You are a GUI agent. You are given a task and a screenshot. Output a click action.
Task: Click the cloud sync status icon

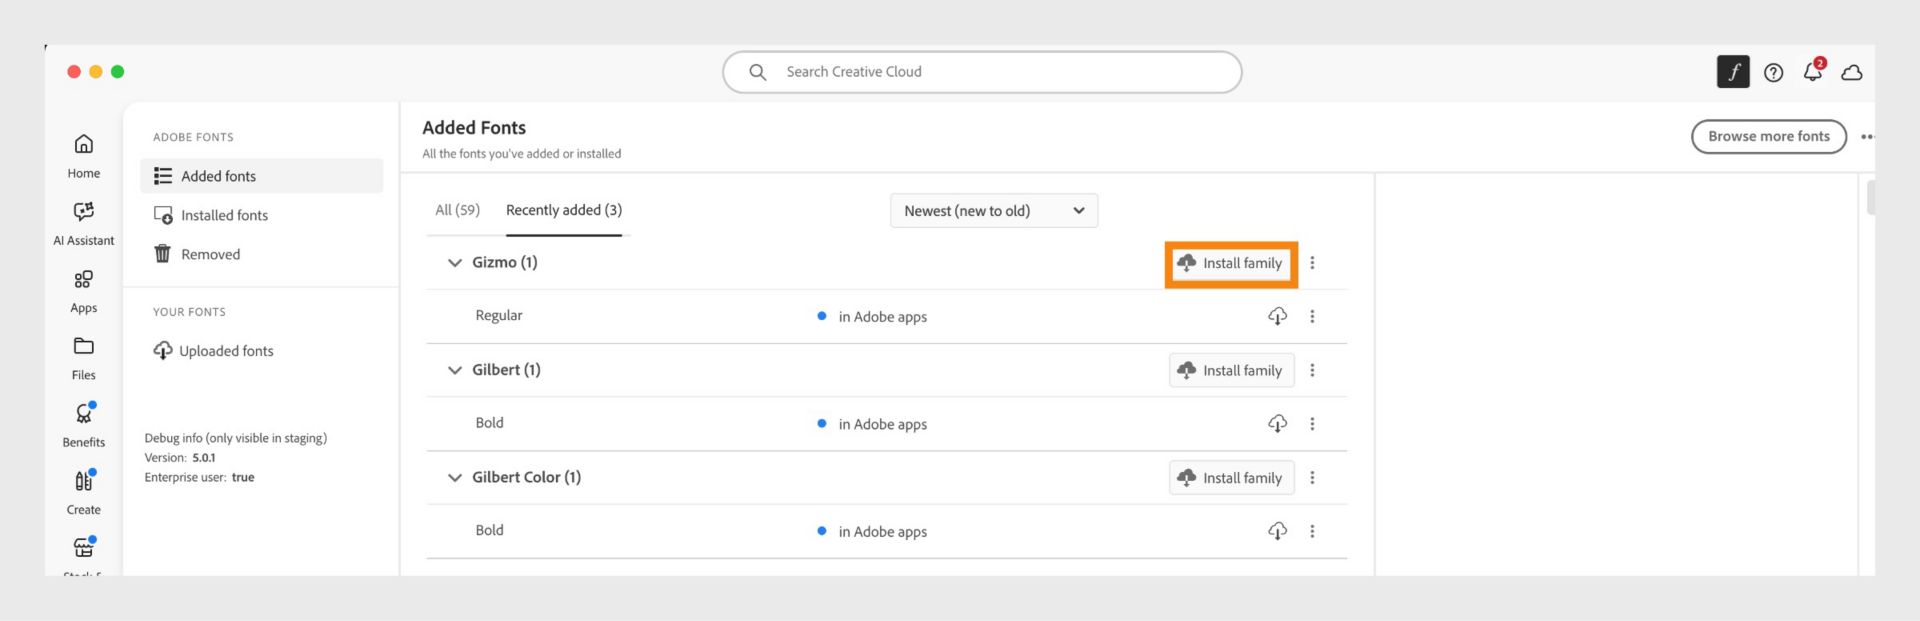pyautogui.click(x=1852, y=73)
